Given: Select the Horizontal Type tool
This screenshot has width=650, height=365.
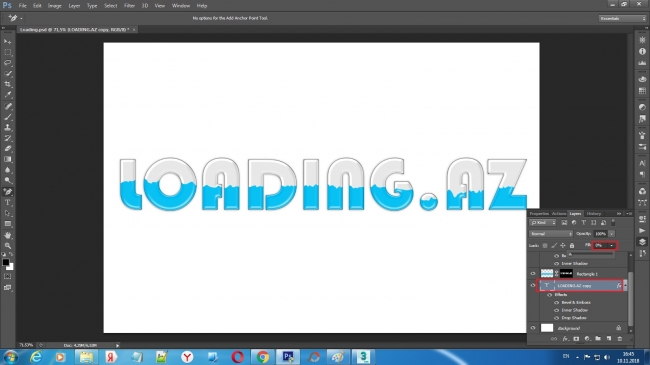Looking at the screenshot, I should (x=8, y=203).
